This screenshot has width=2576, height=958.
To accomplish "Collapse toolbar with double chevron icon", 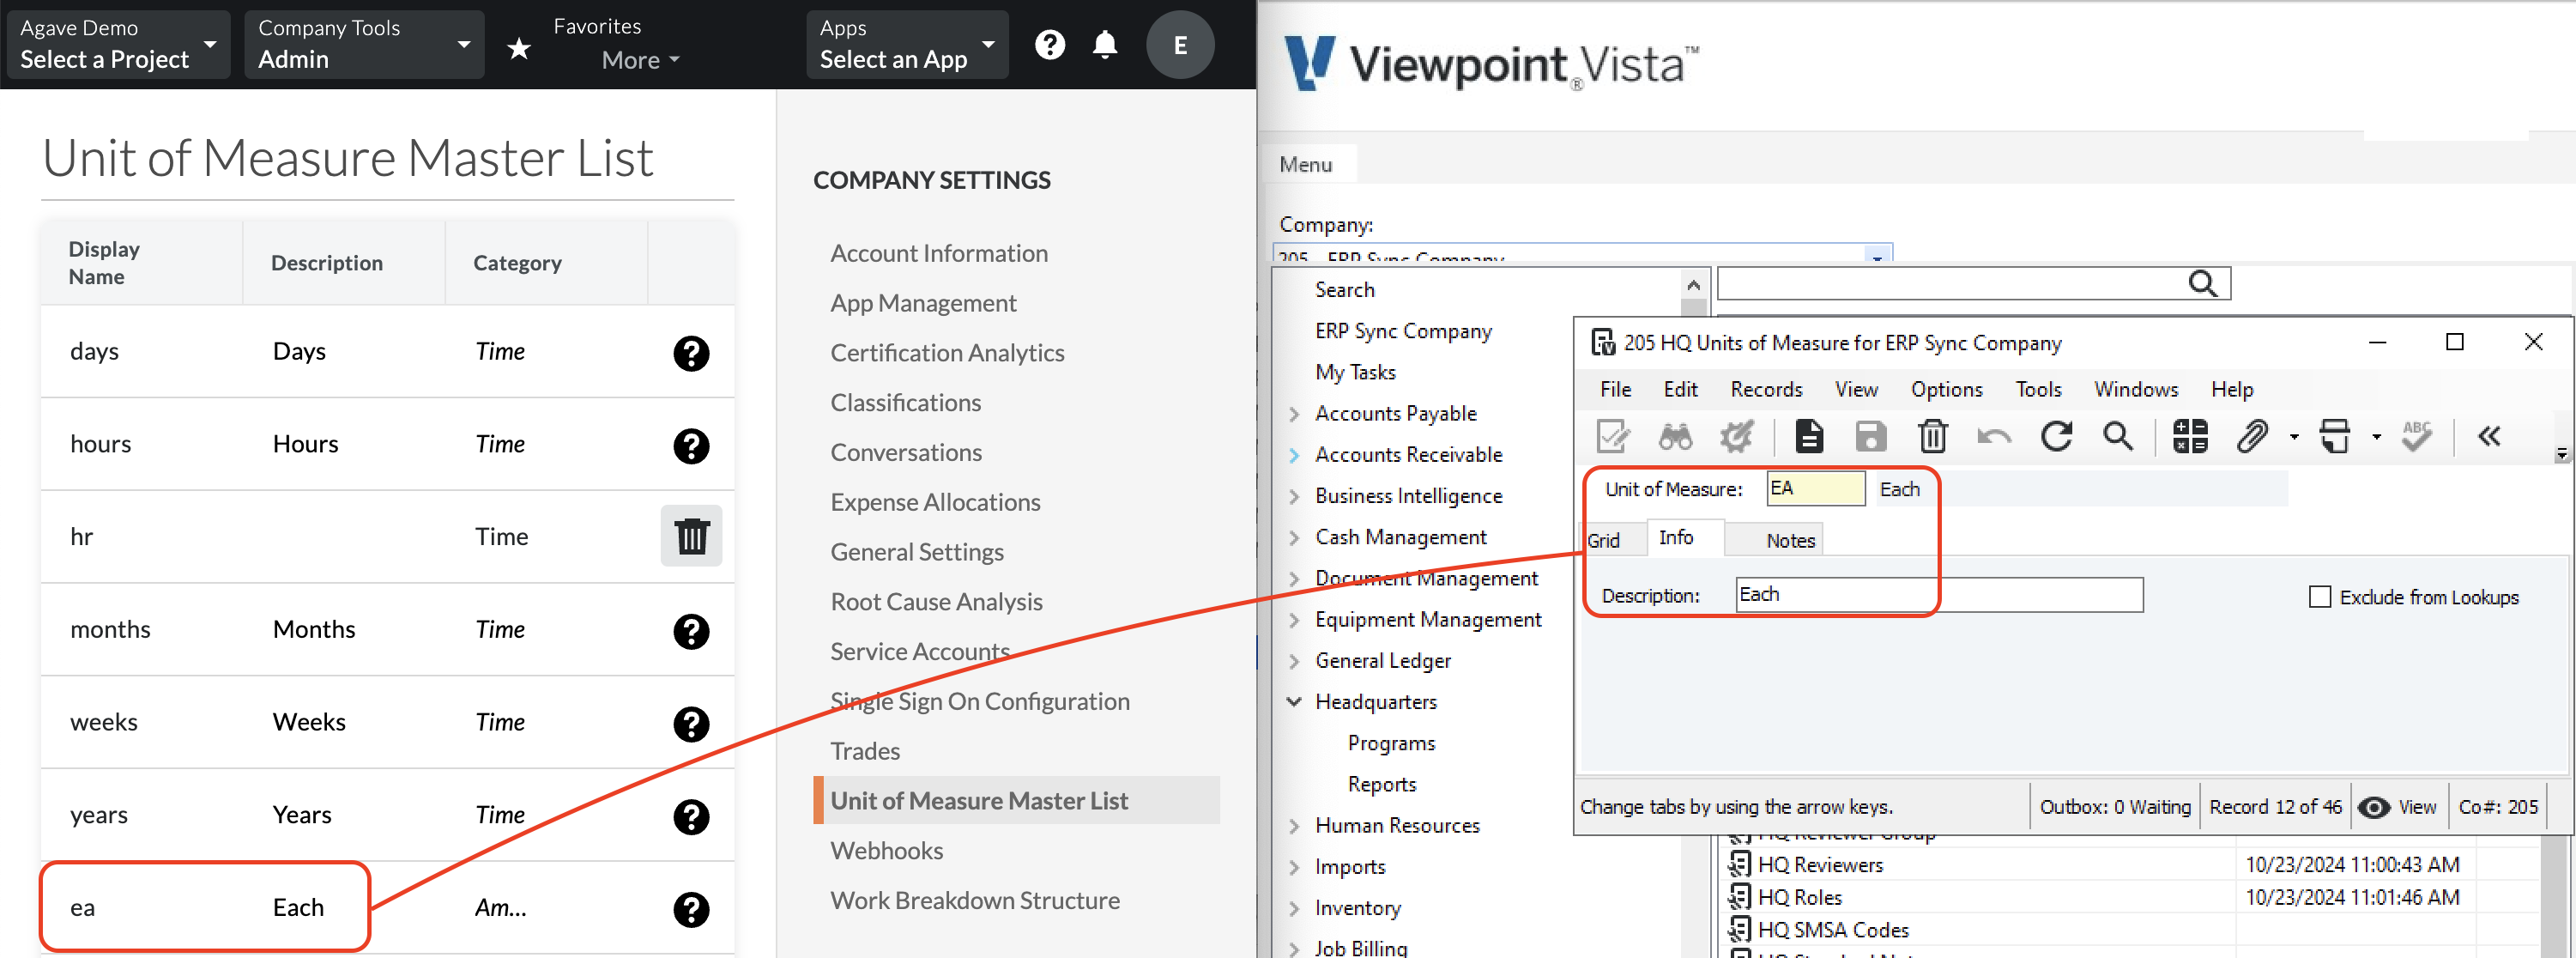I will pyautogui.click(x=2489, y=437).
